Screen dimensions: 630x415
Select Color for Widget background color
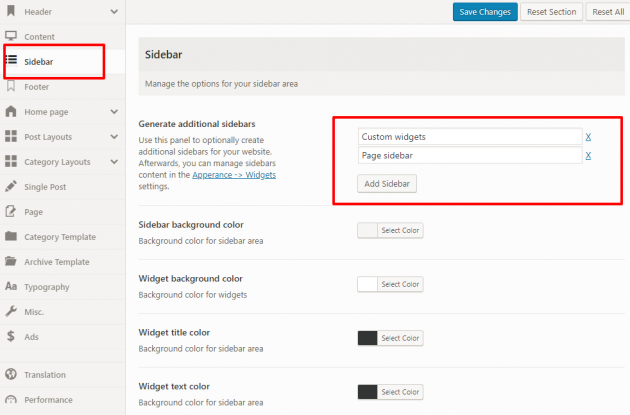[400, 284]
